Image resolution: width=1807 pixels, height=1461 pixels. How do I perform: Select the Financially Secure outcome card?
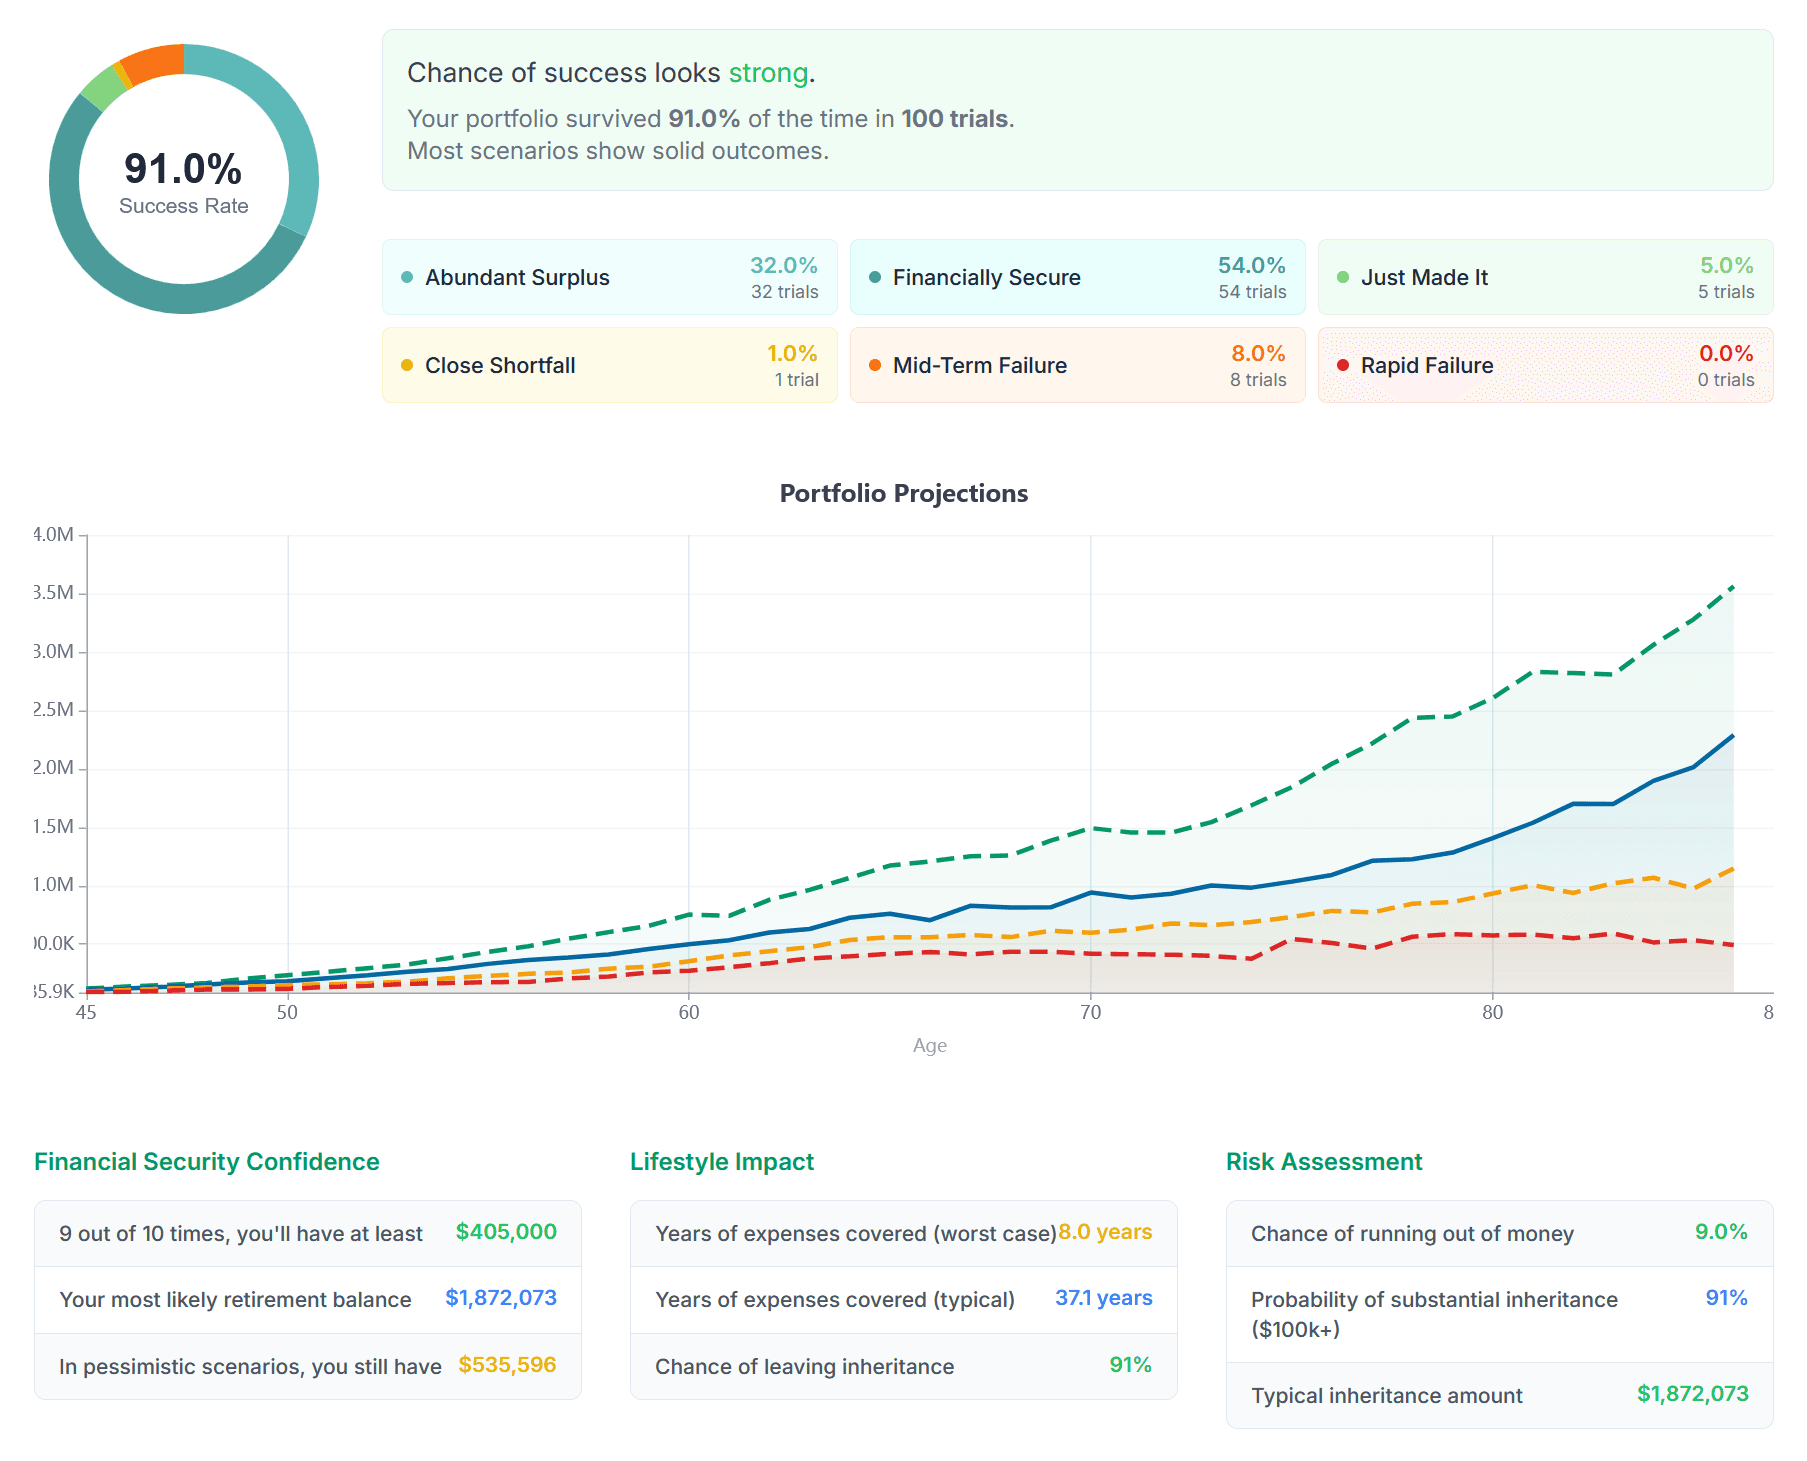tap(1077, 277)
